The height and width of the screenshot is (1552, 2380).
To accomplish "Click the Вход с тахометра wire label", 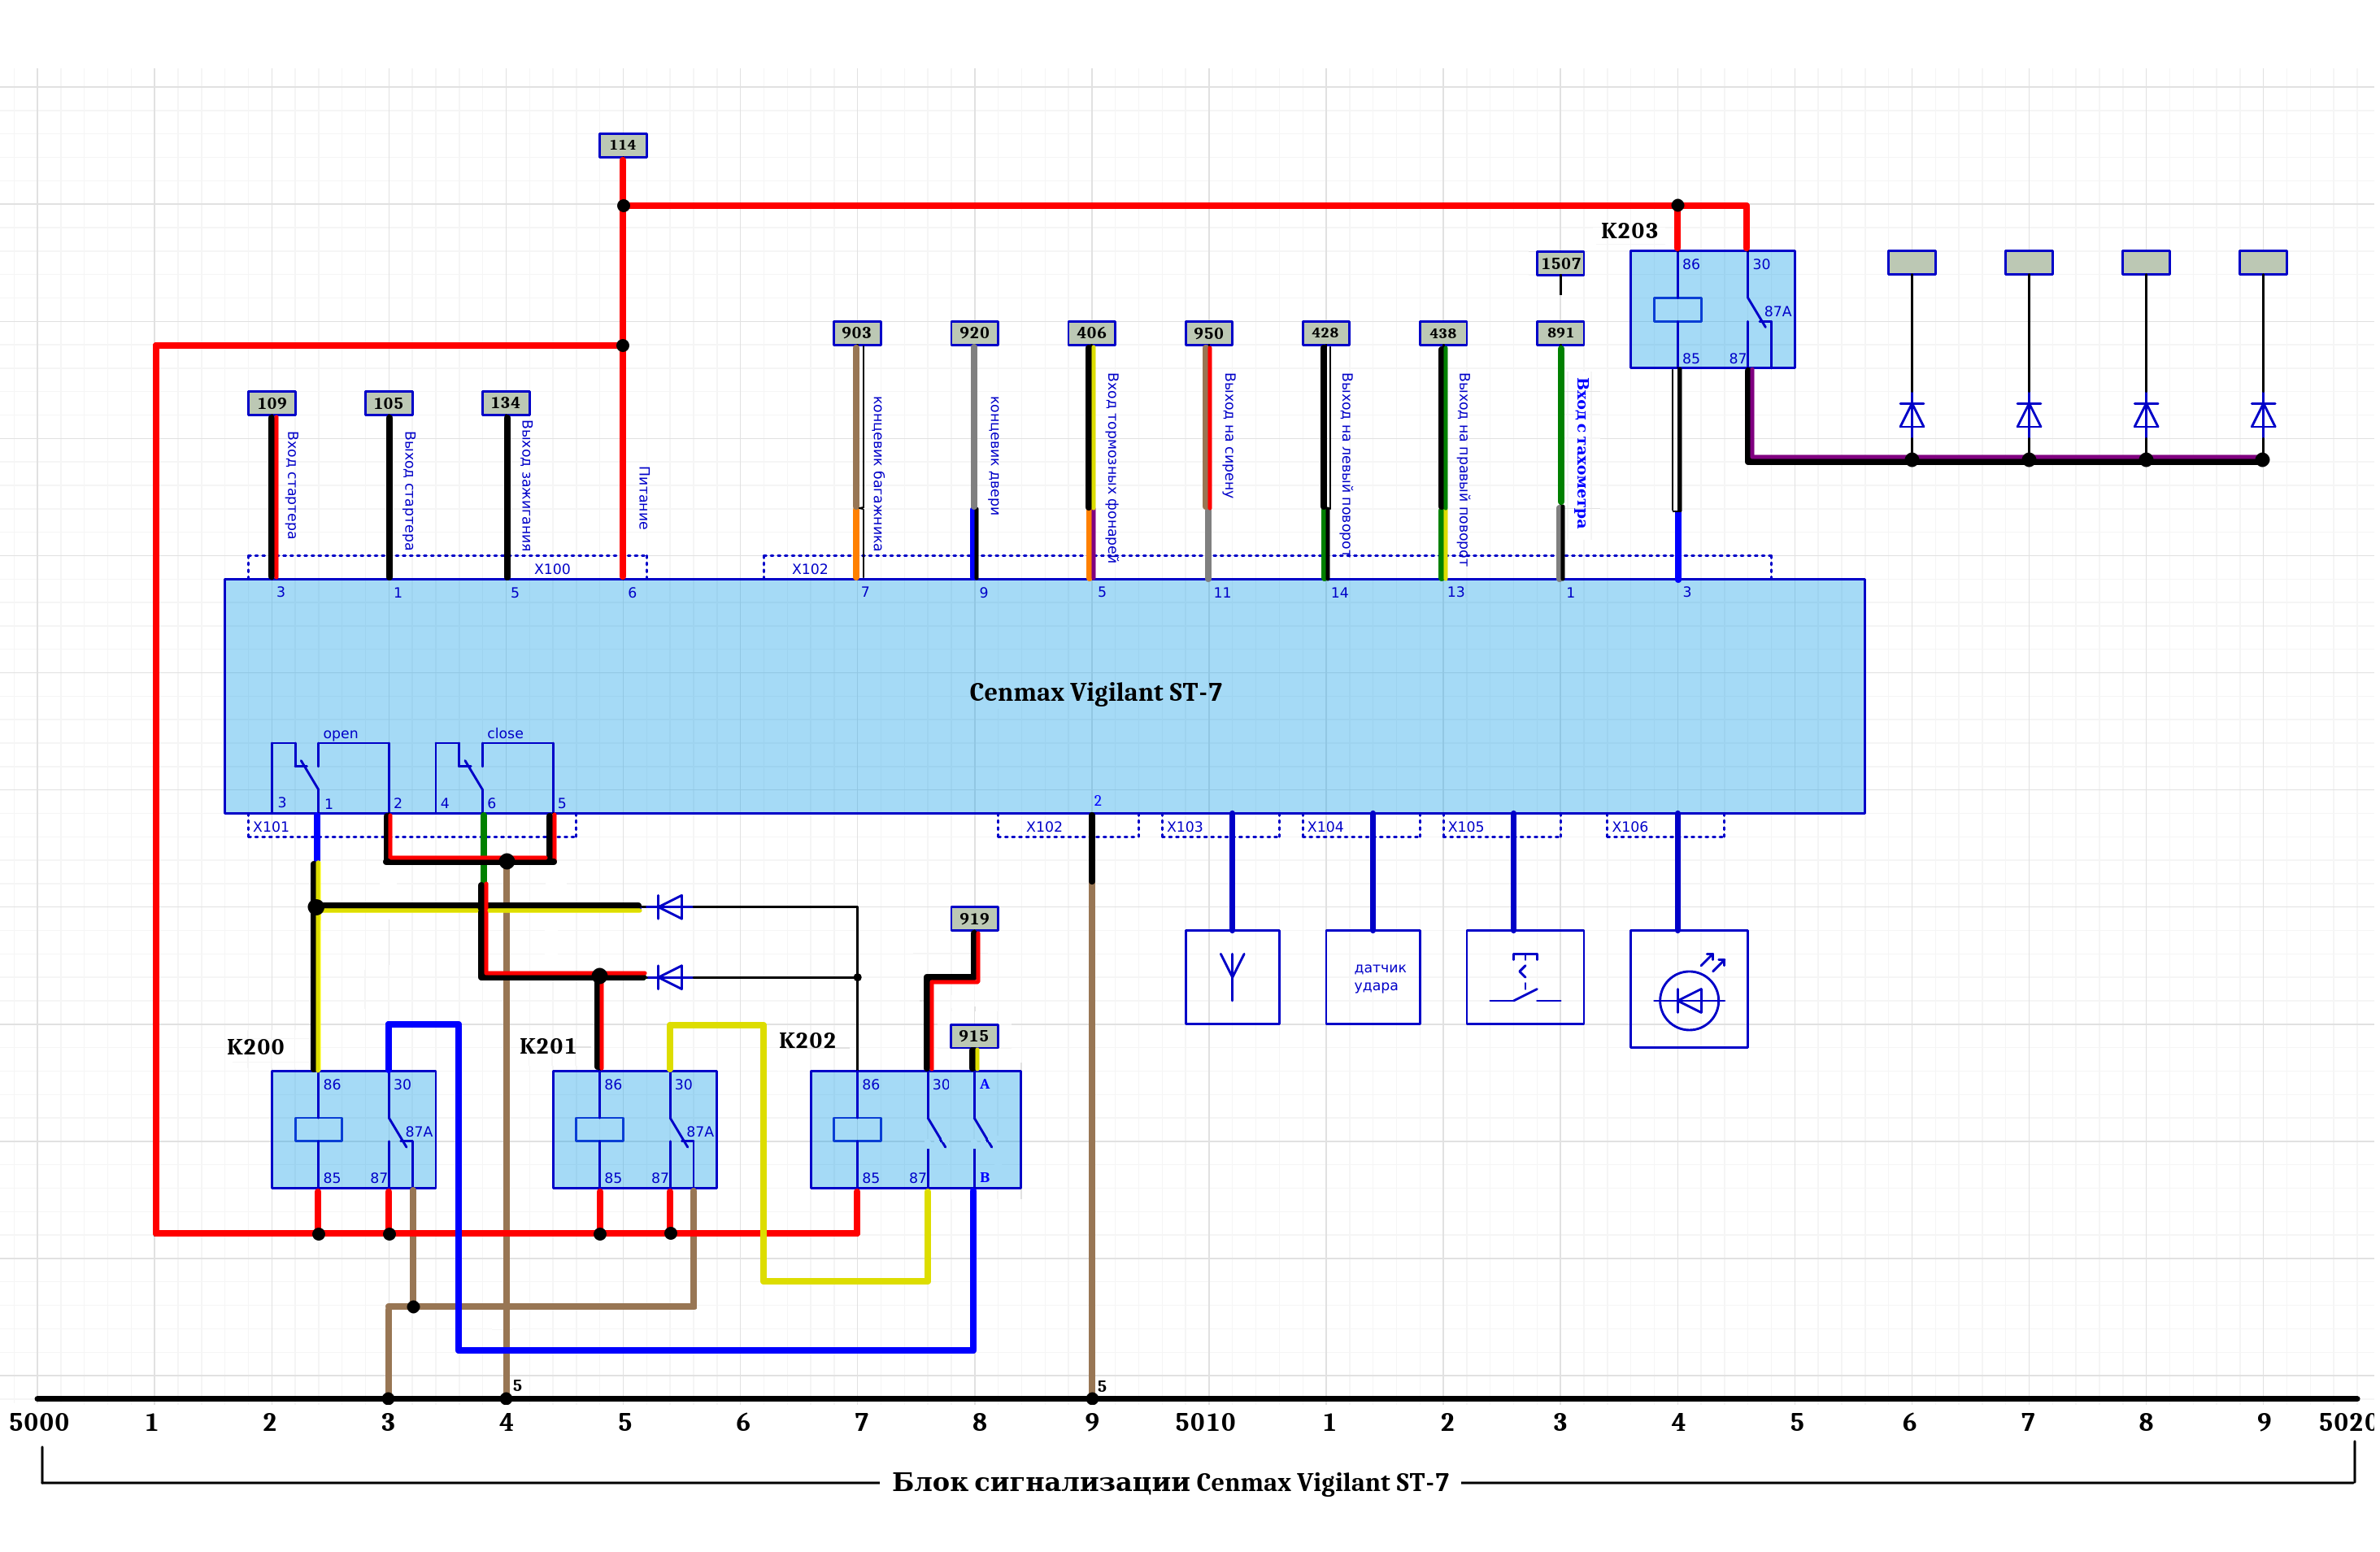I will coord(1584,454).
